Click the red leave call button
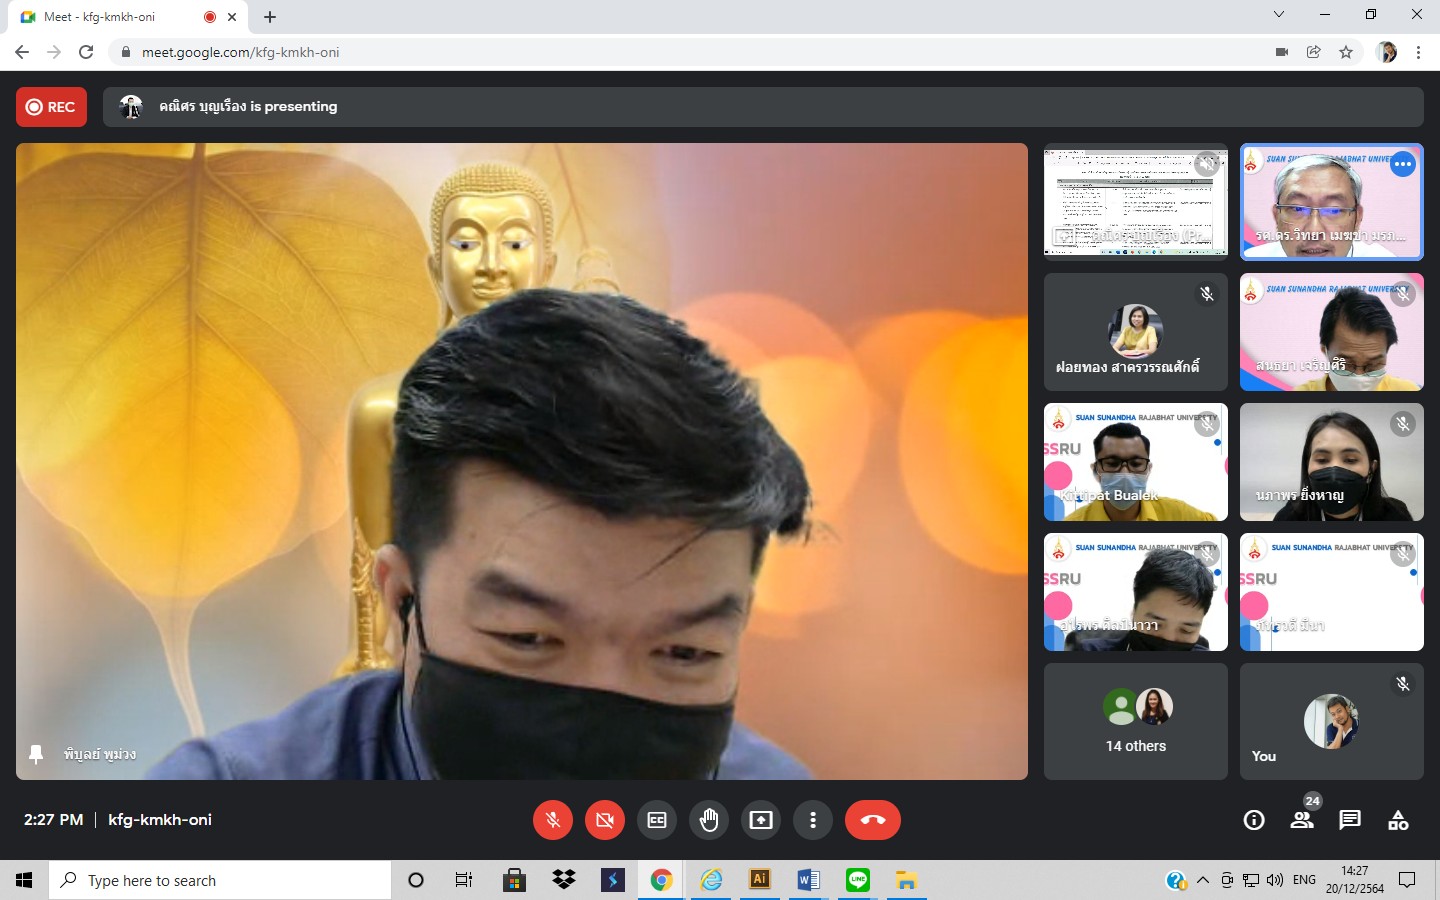This screenshot has width=1440, height=900. click(x=872, y=820)
